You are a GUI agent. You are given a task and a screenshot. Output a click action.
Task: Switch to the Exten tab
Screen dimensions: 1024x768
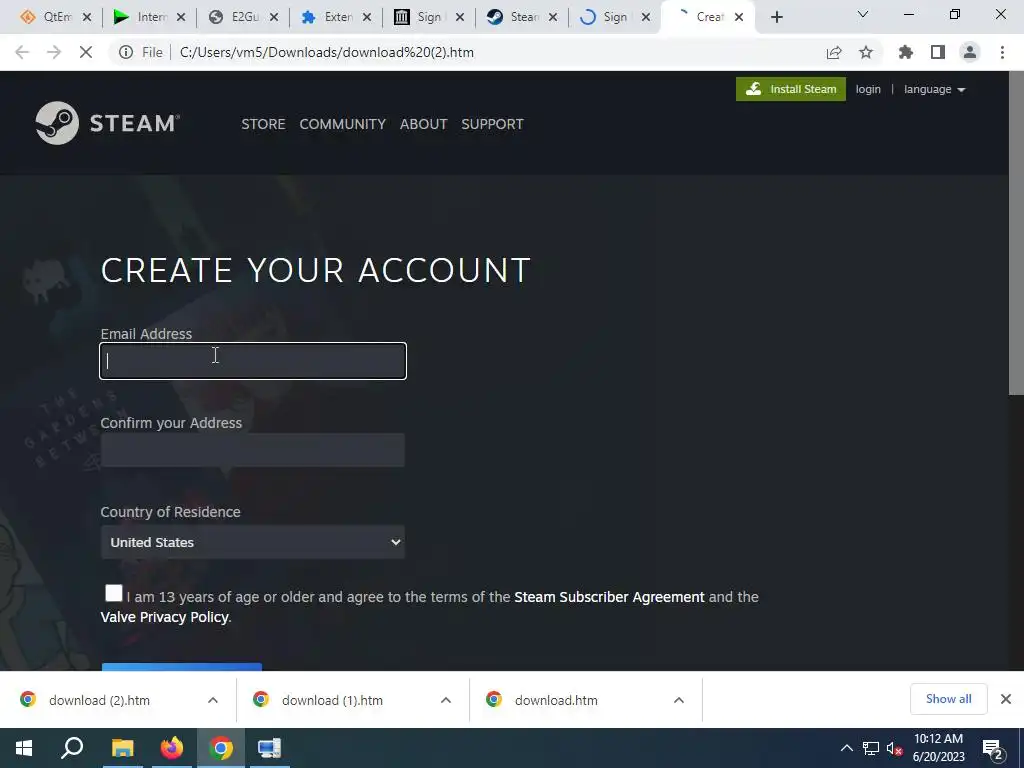(336, 17)
